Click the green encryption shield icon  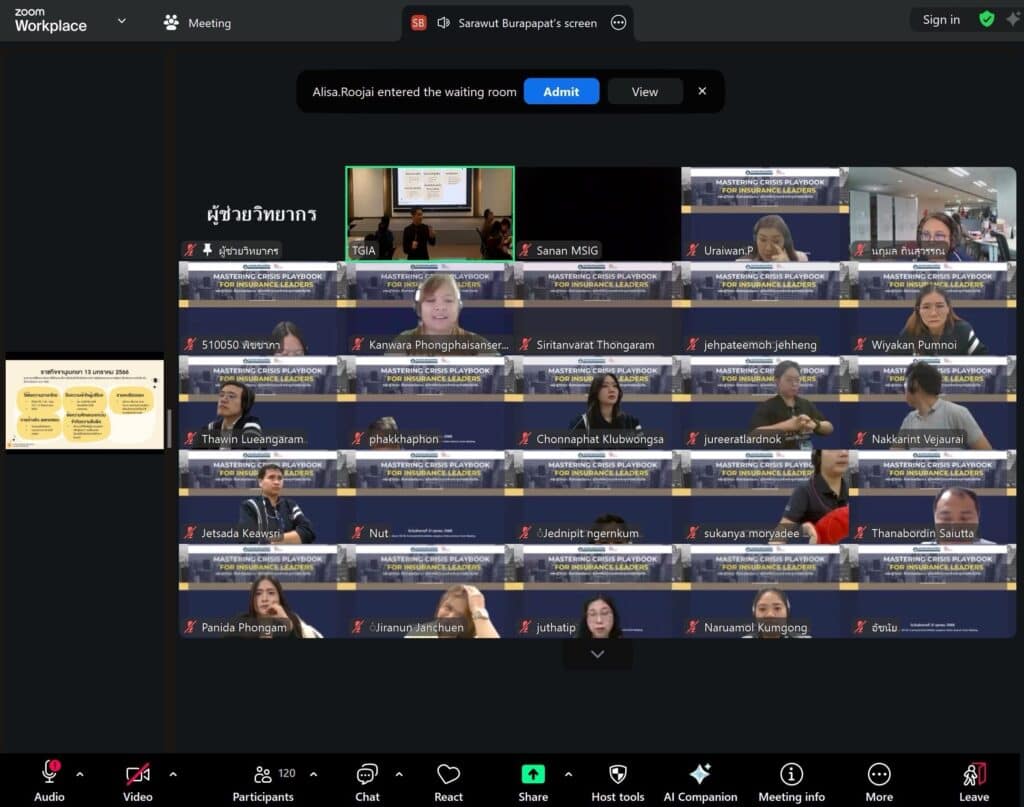pos(986,19)
